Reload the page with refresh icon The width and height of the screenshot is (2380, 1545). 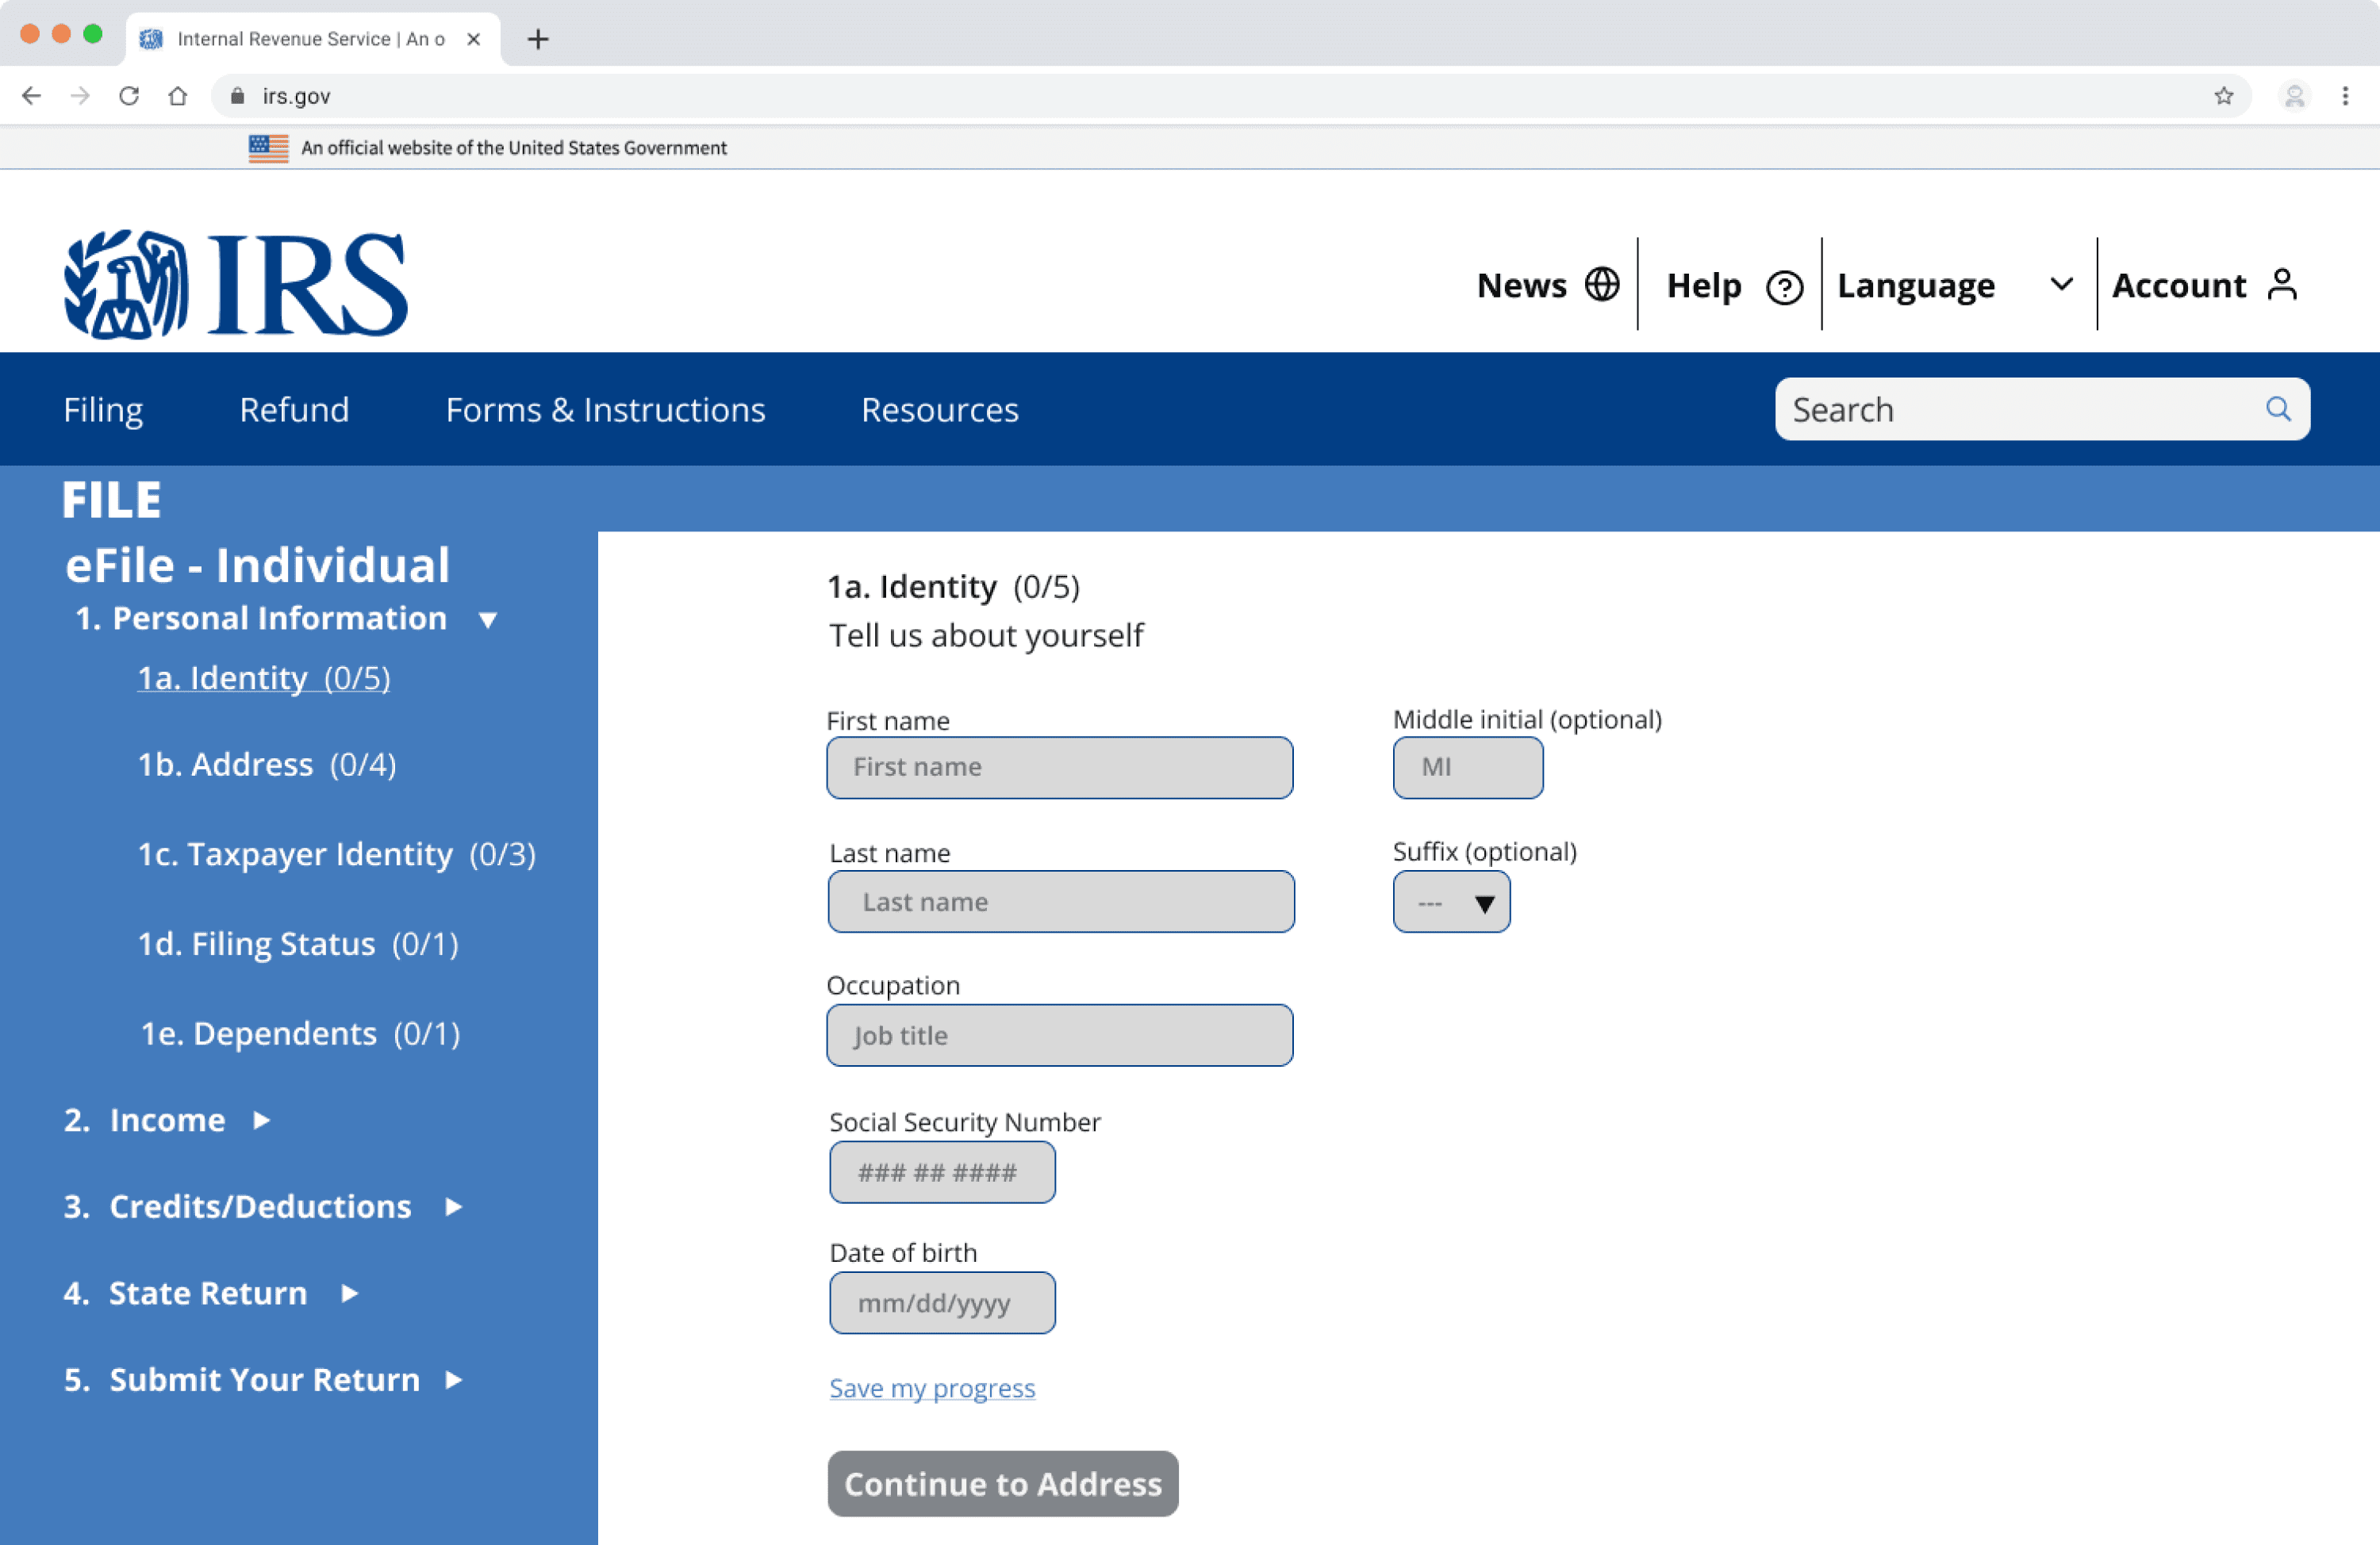pyautogui.click(x=129, y=96)
